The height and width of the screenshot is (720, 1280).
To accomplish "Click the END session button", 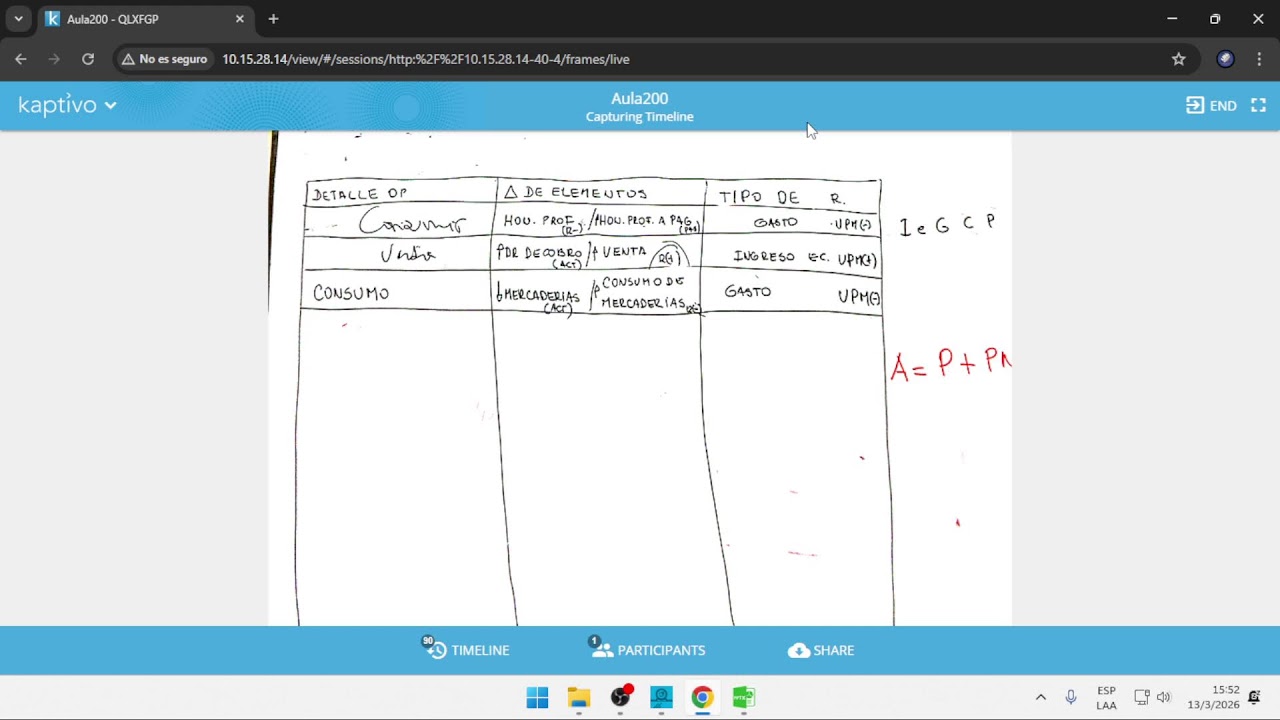I will click(x=1211, y=105).
